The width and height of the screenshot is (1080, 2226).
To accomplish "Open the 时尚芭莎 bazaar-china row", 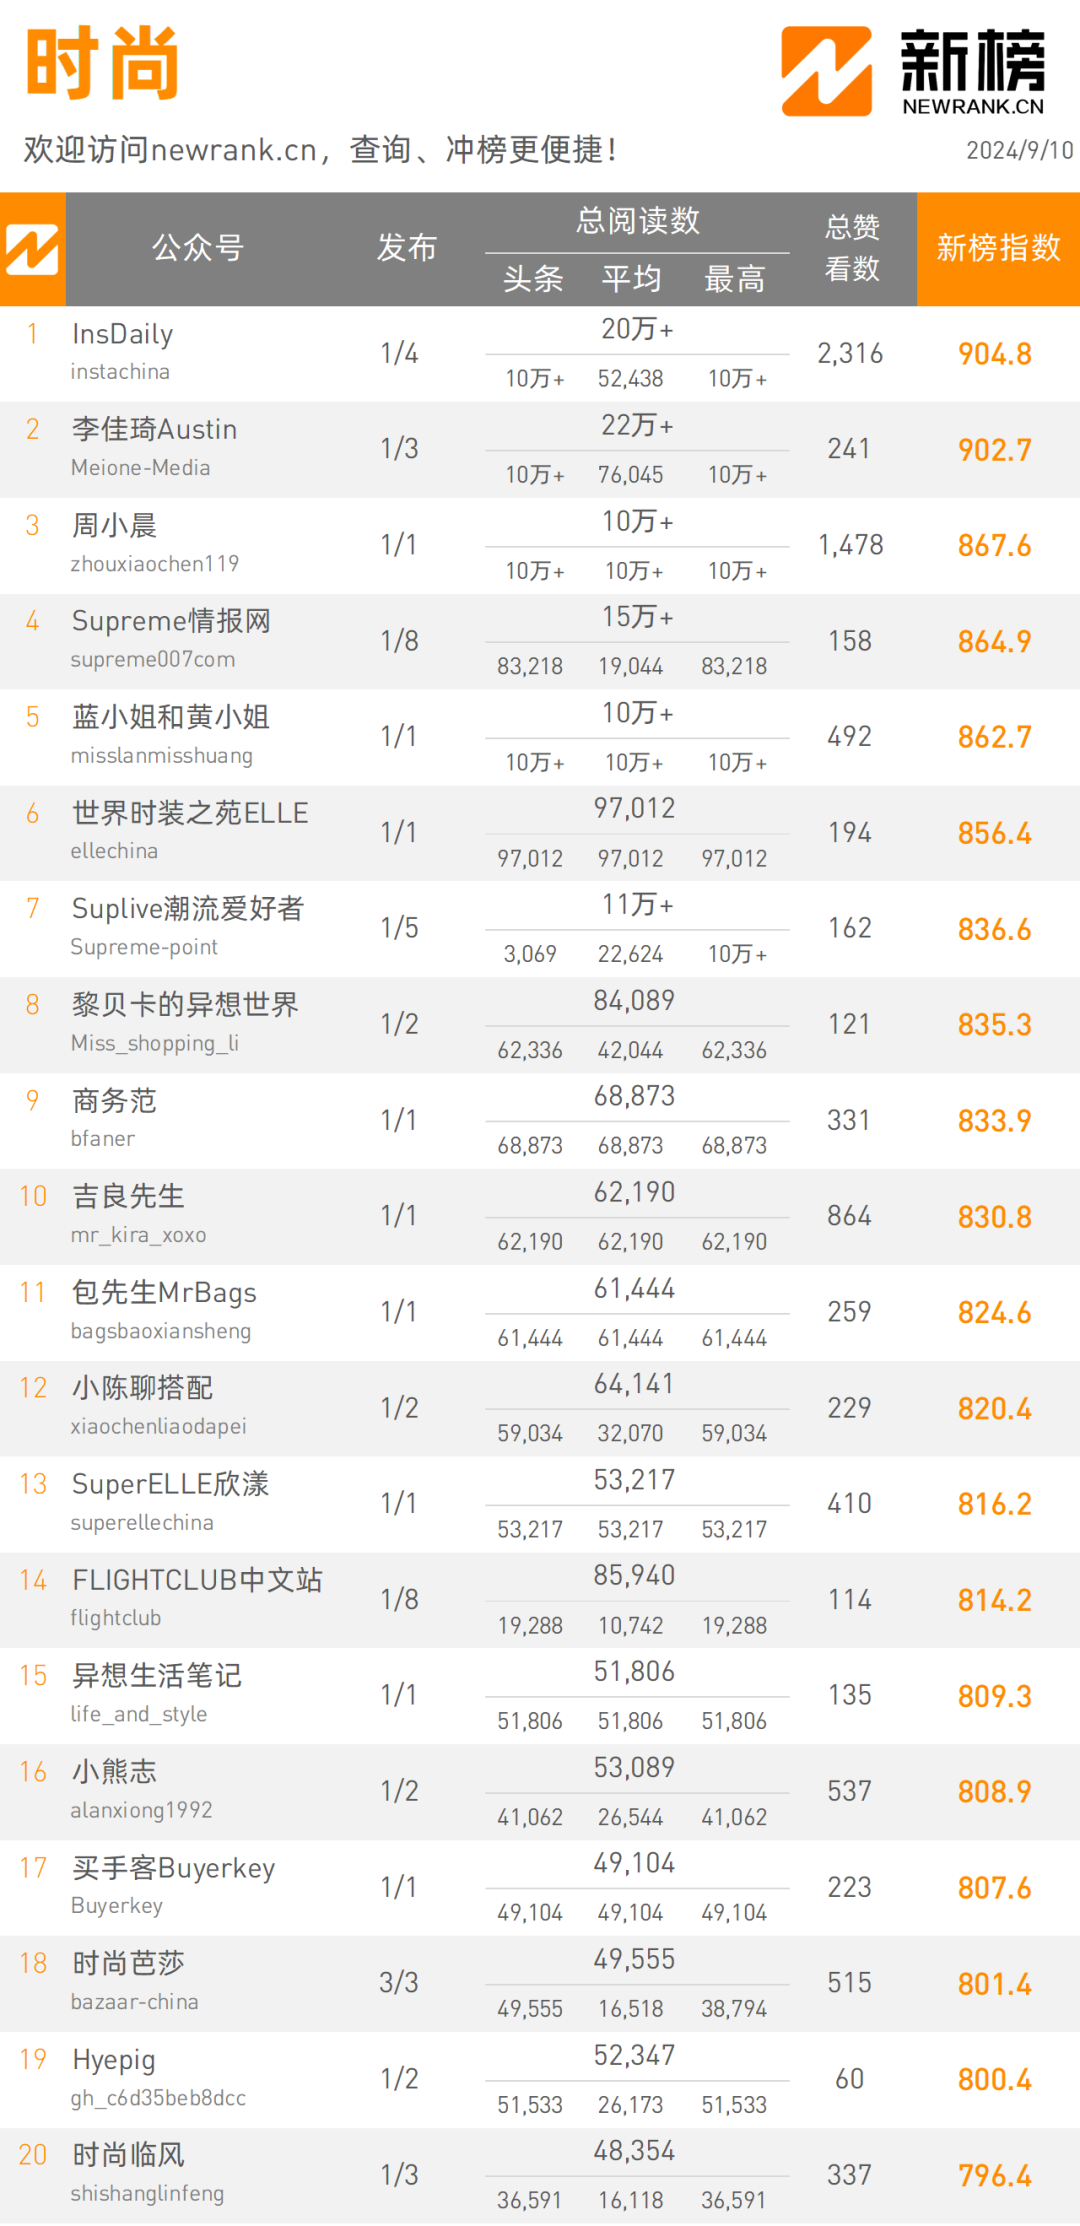I will pyautogui.click(x=540, y=1983).
